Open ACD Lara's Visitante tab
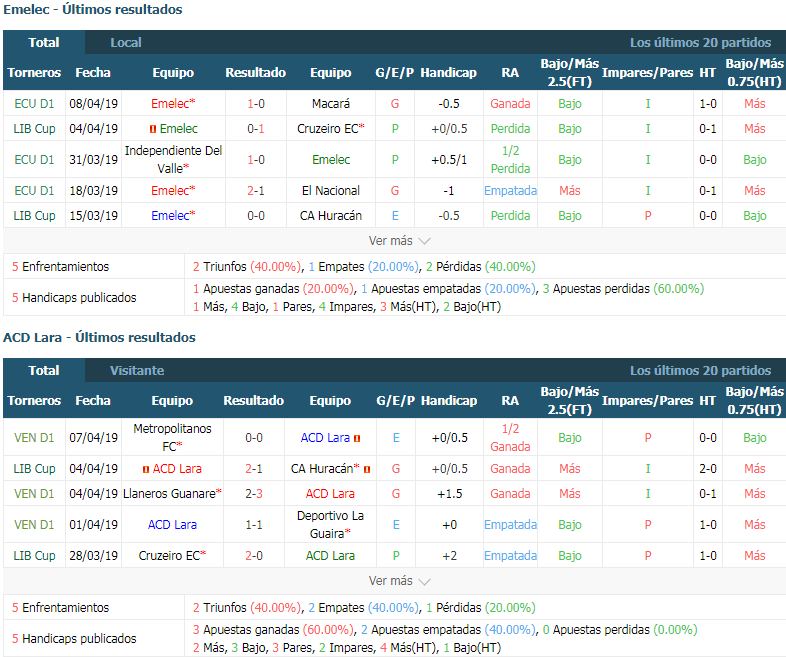Viewport: 786px width, 657px height. point(137,370)
